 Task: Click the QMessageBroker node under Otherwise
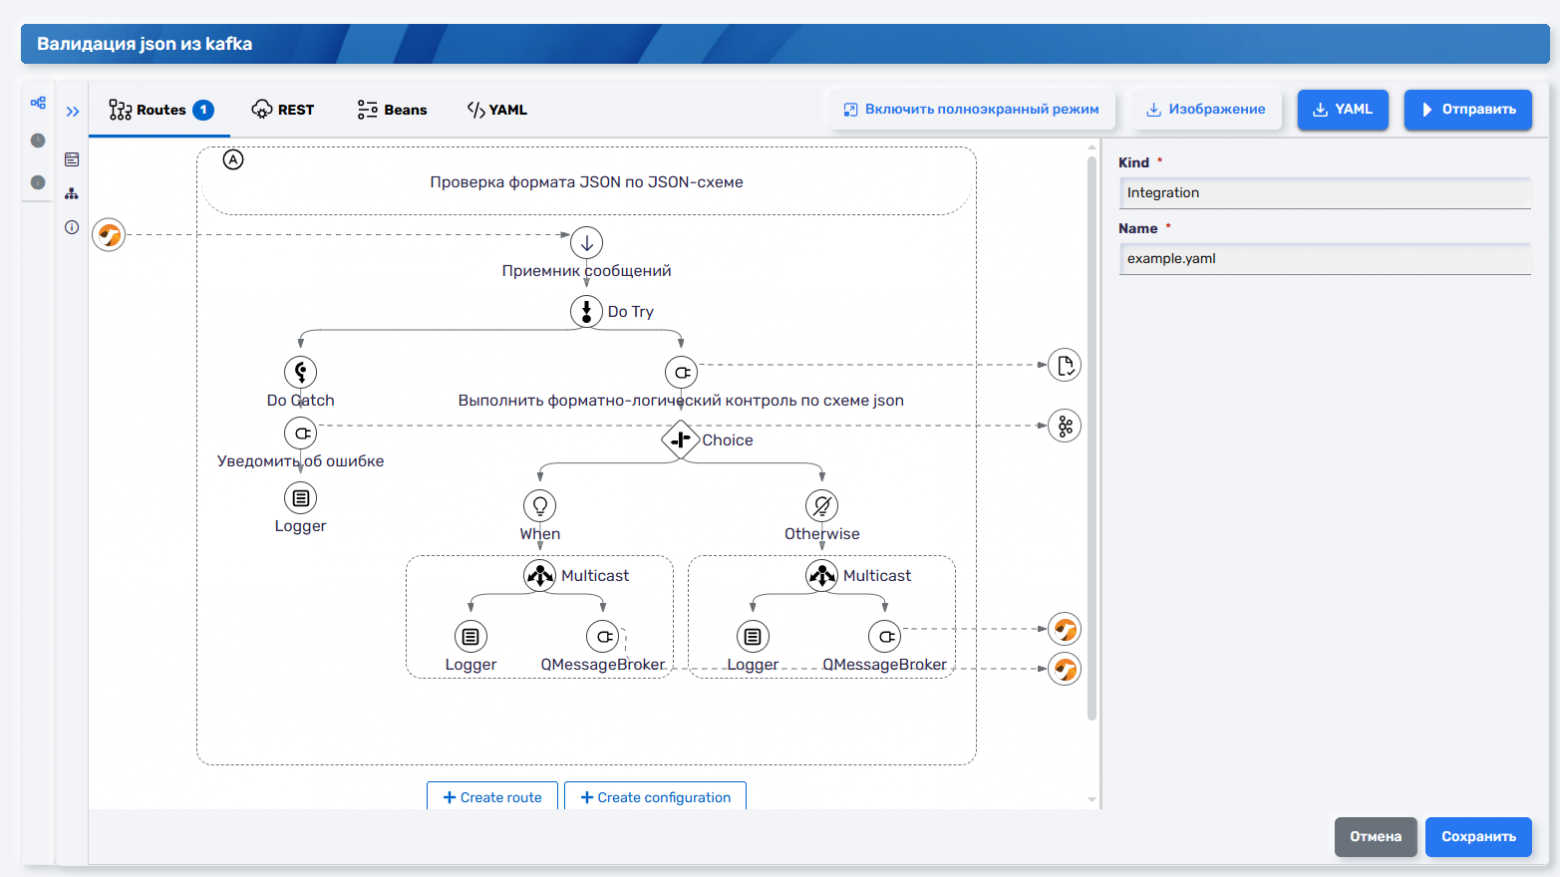coord(885,637)
